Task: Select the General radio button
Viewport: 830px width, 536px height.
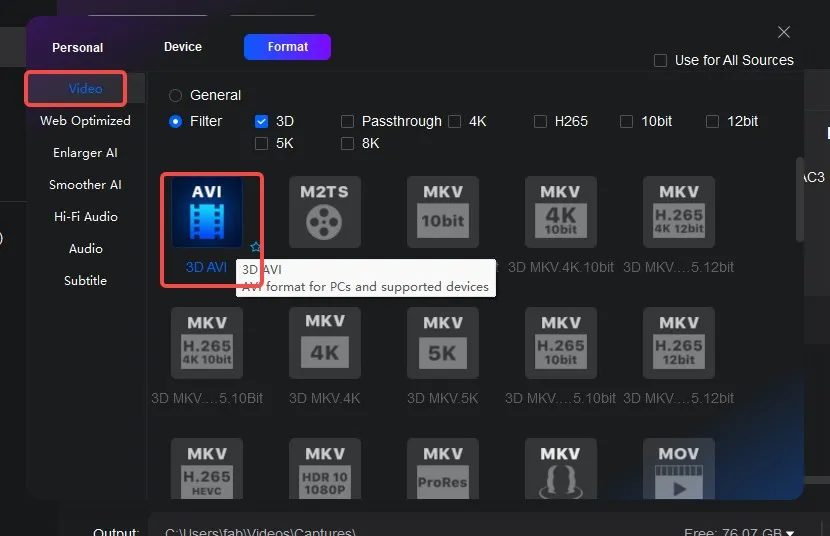Action: pyautogui.click(x=176, y=95)
